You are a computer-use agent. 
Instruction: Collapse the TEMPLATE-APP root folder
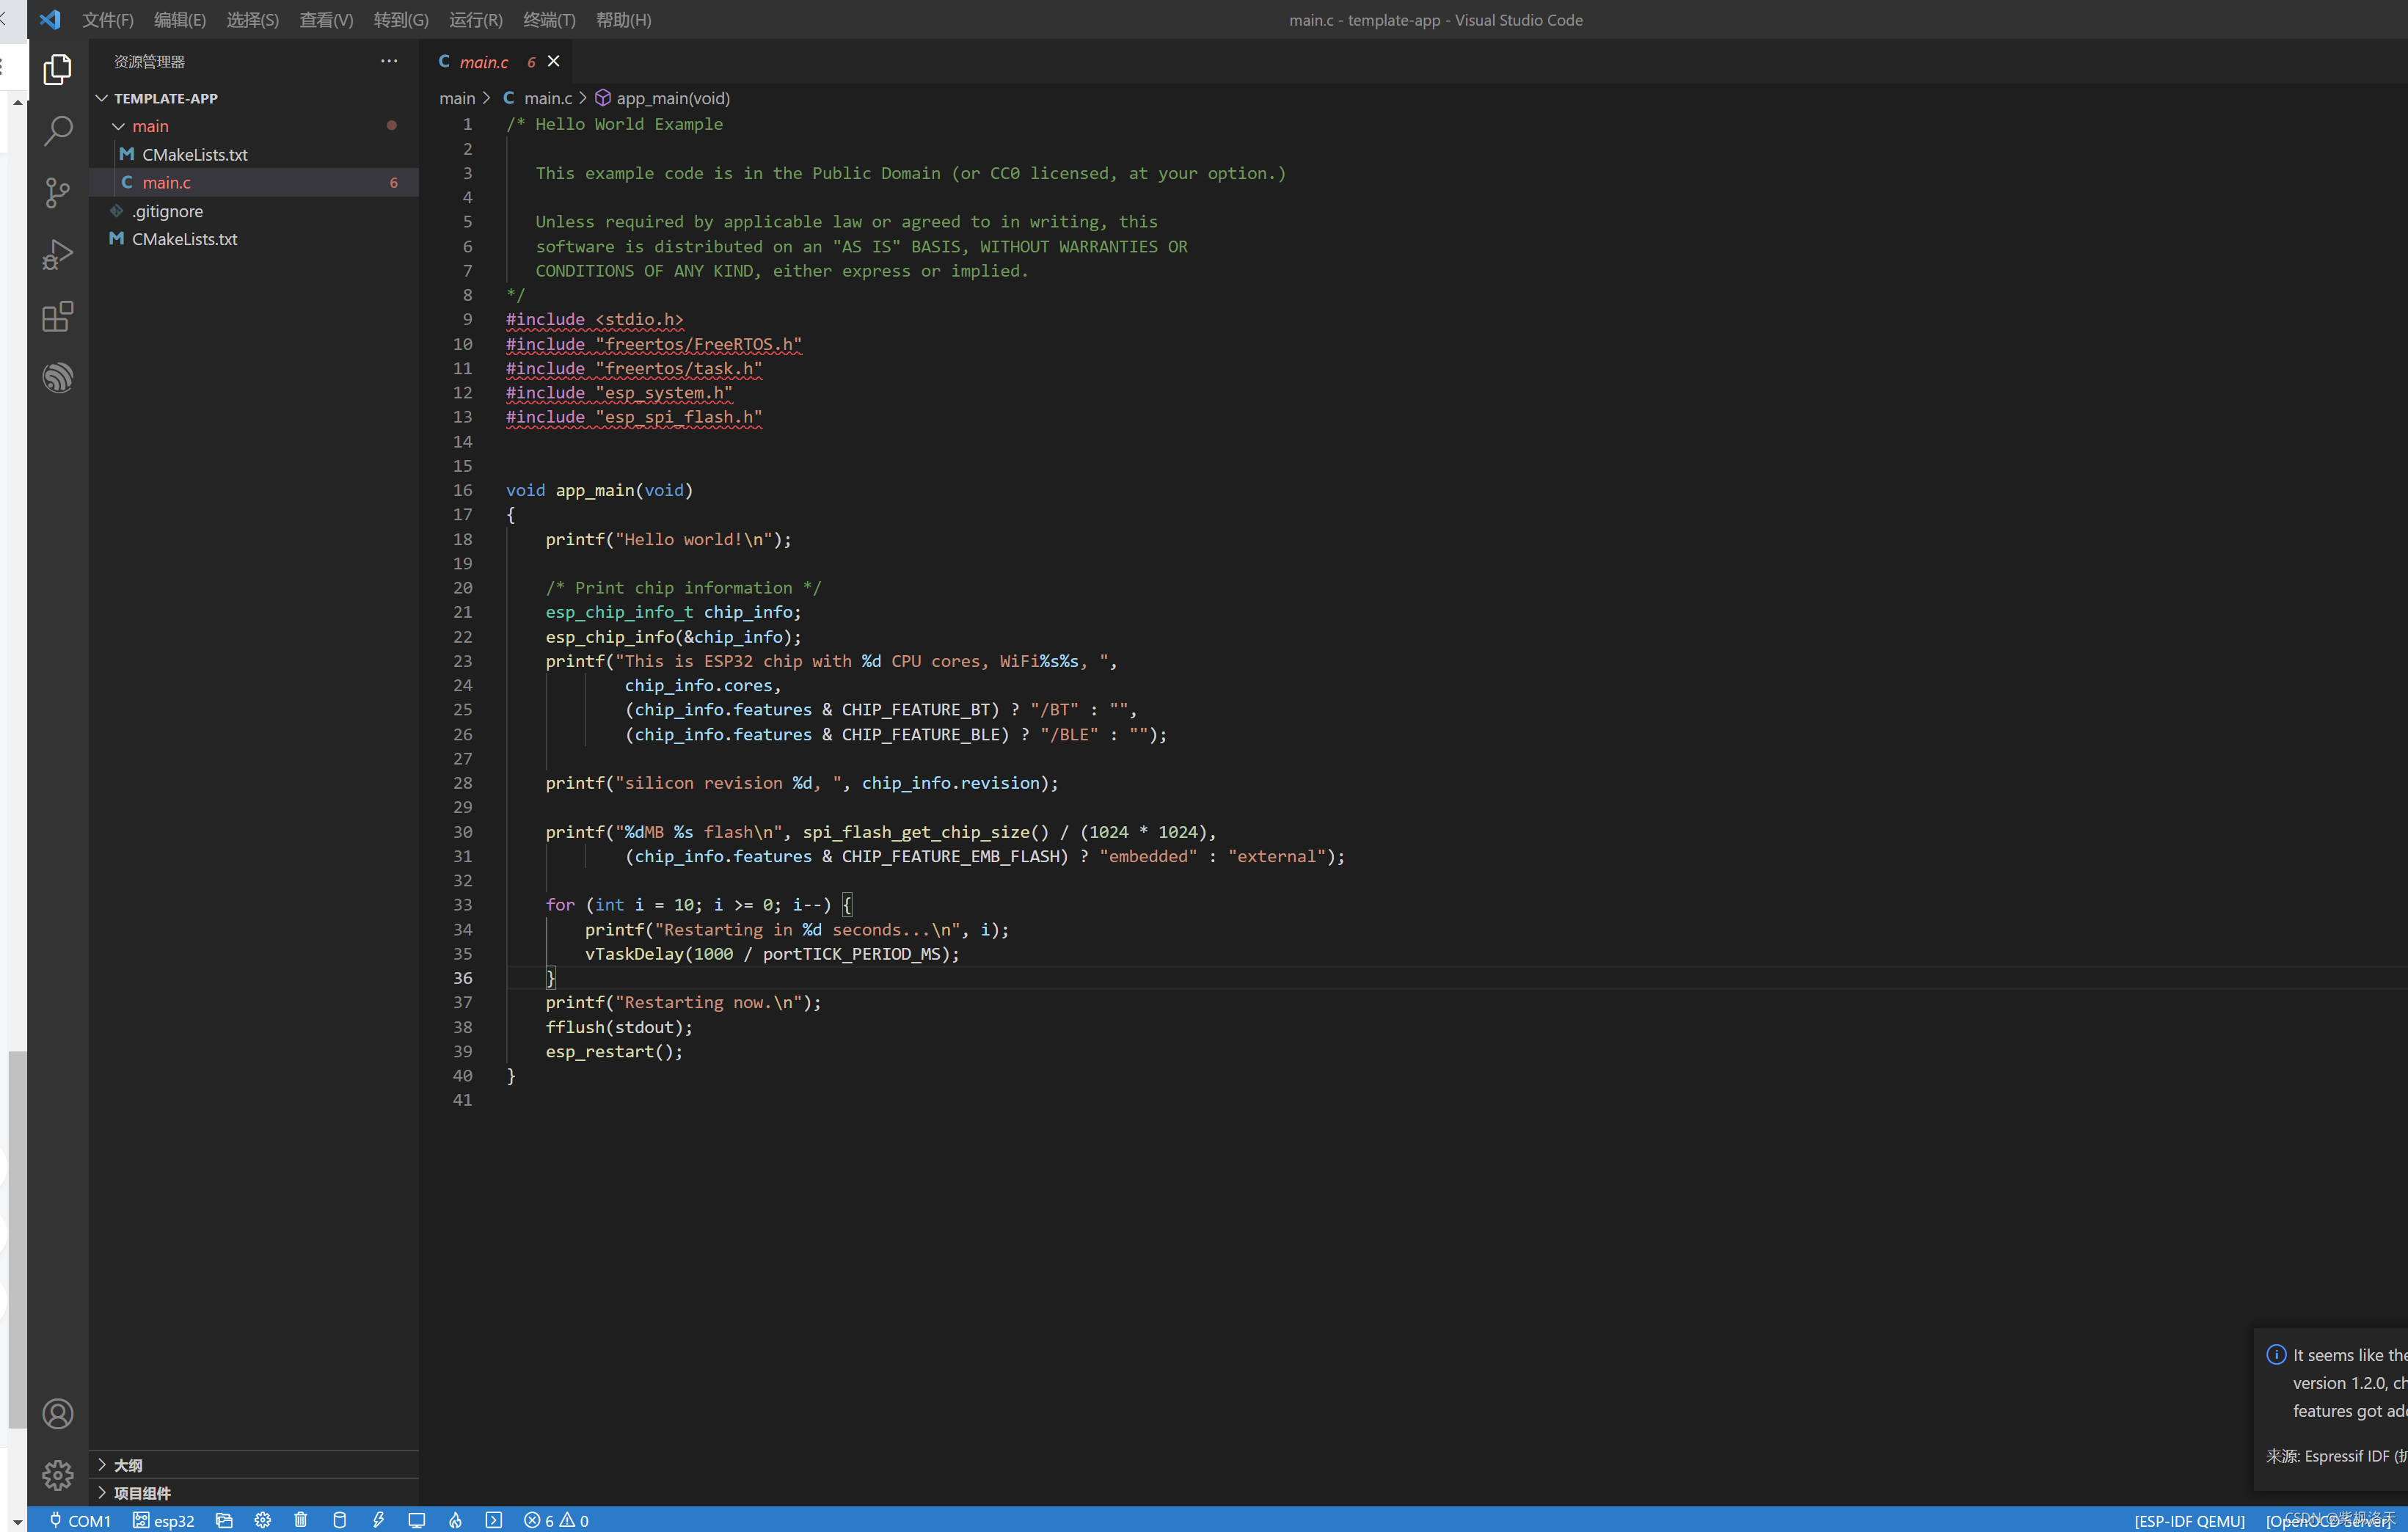coord(102,98)
